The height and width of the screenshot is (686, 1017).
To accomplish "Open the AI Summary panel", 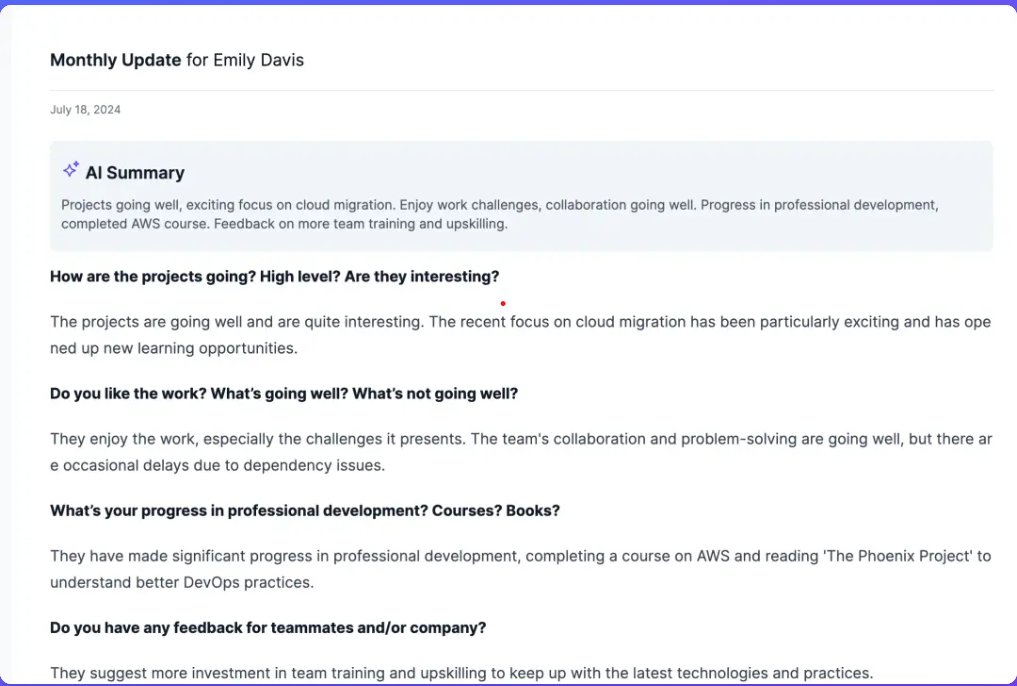I will 520,195.
